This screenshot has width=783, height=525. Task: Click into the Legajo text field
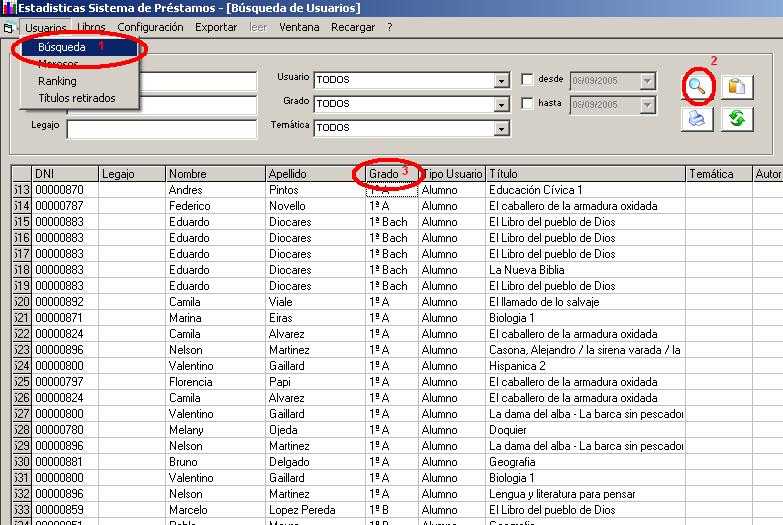tap(161, 128)
